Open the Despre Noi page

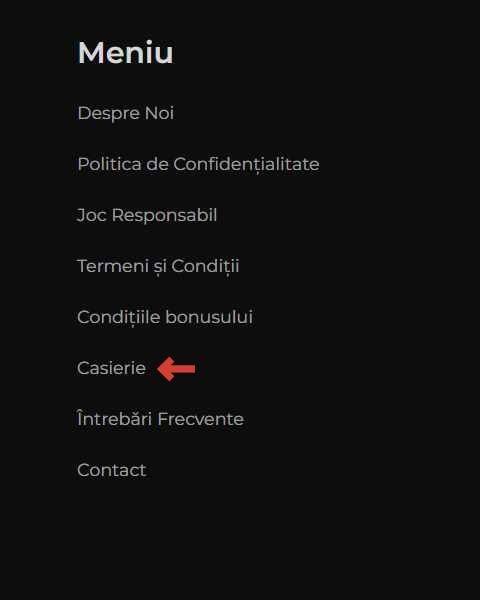pos(126,114)
